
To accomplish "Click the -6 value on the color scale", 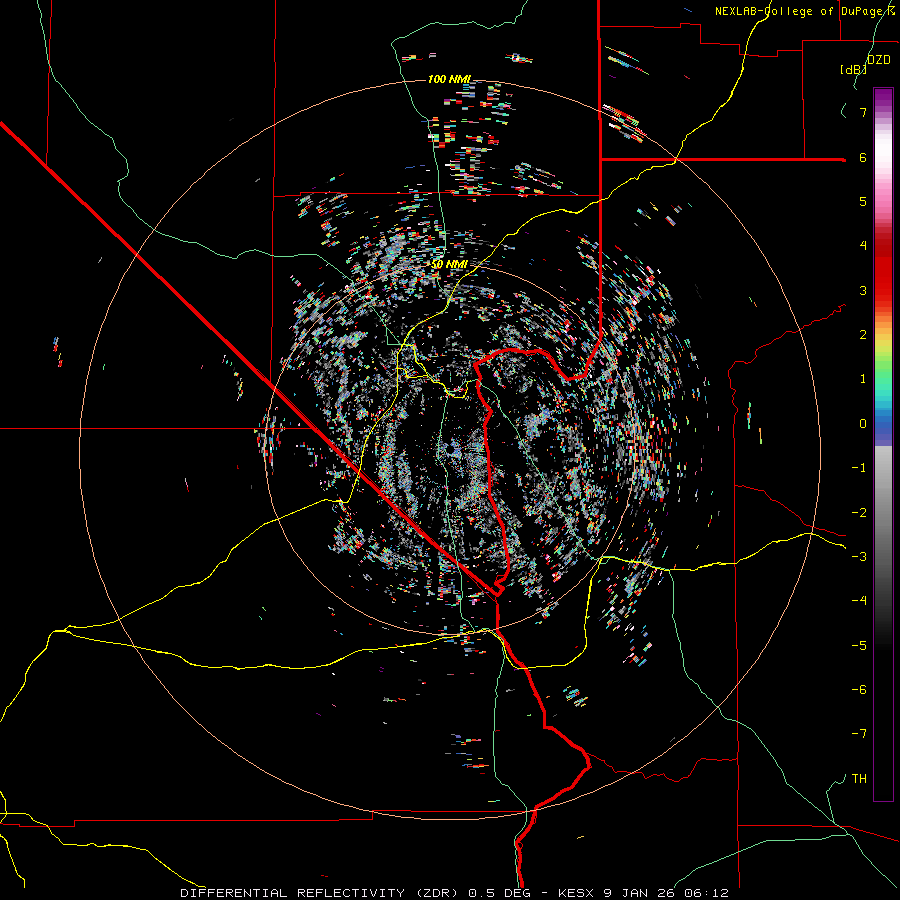I will (859, 689).
